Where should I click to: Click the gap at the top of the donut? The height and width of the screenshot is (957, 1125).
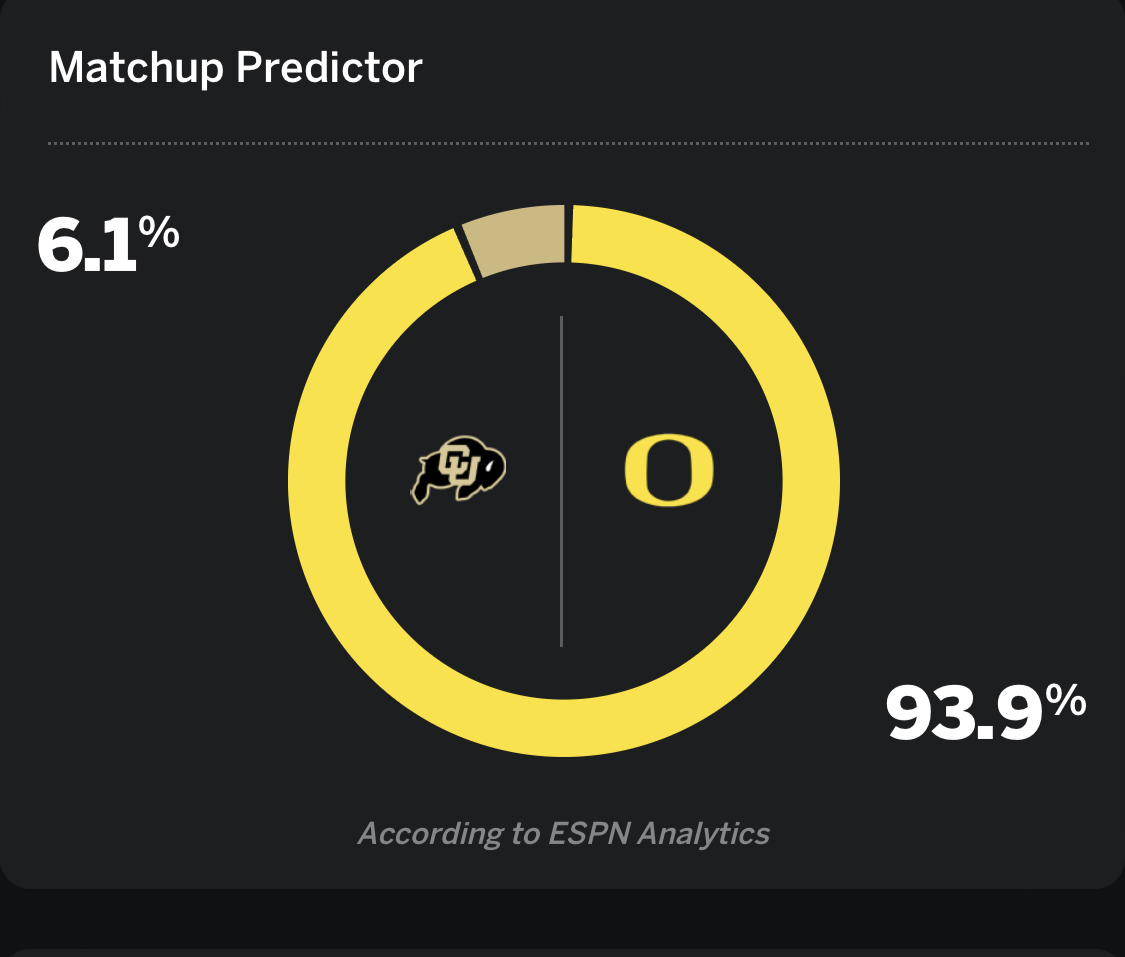(568, 234)
